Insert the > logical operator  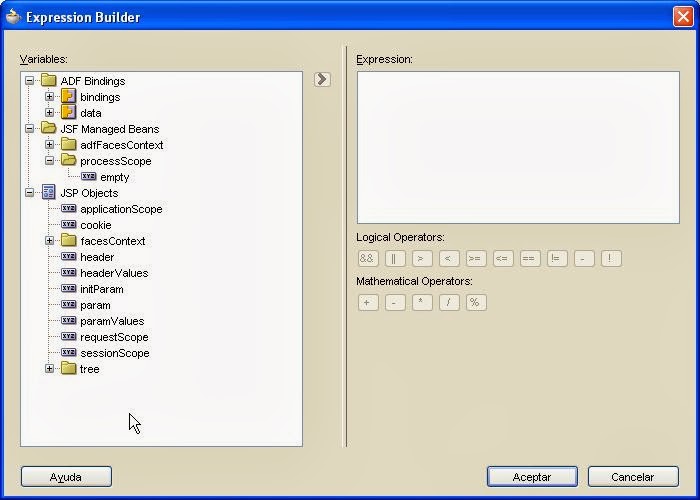(x=422, y=258)
